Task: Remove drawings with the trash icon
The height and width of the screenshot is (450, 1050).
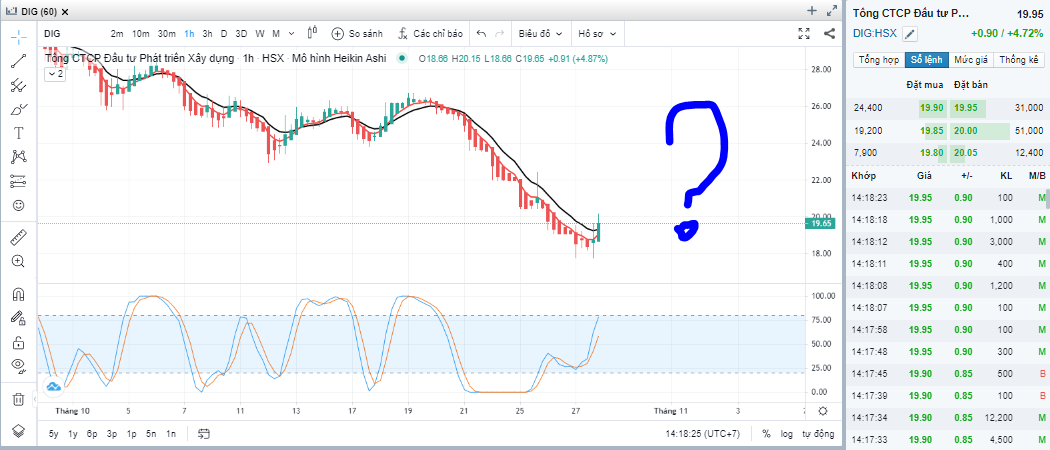Action: (19, 399)
